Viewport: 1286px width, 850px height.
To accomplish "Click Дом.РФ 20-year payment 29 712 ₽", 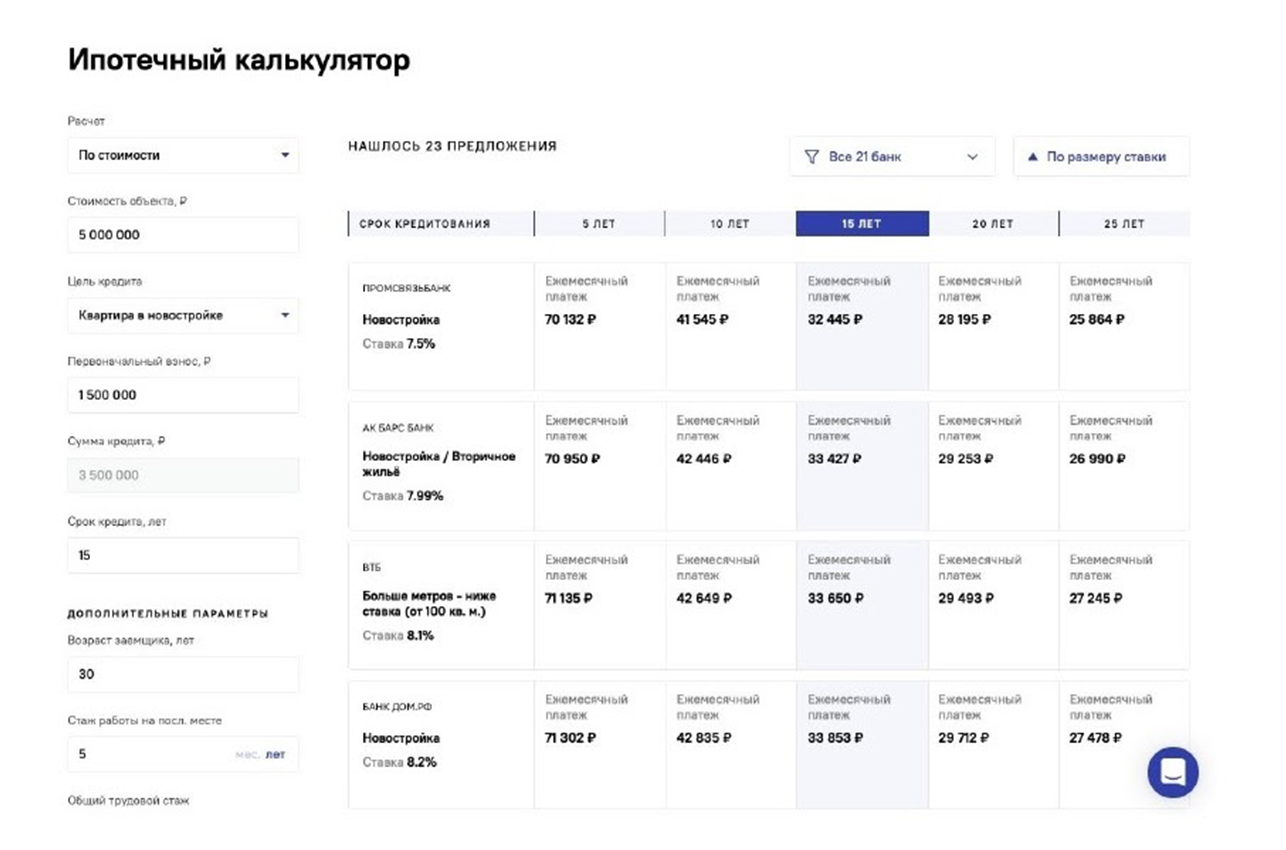I will 965,738.
